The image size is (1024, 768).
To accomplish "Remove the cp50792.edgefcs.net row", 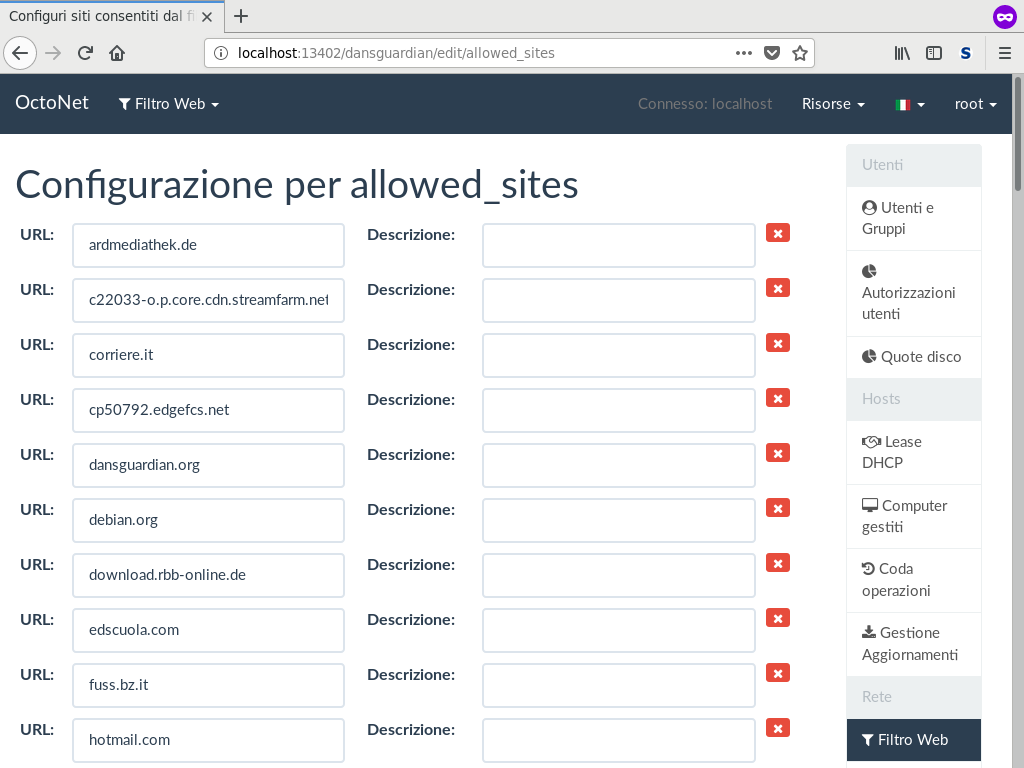I will tap(778, 398).
